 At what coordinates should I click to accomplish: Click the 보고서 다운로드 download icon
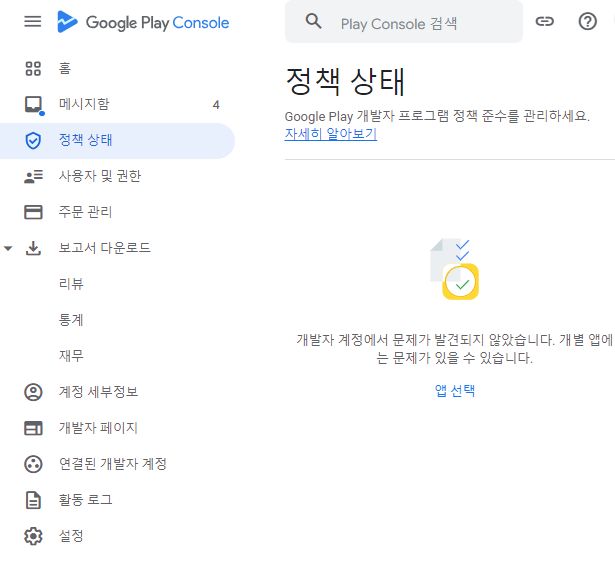point(33,248)
